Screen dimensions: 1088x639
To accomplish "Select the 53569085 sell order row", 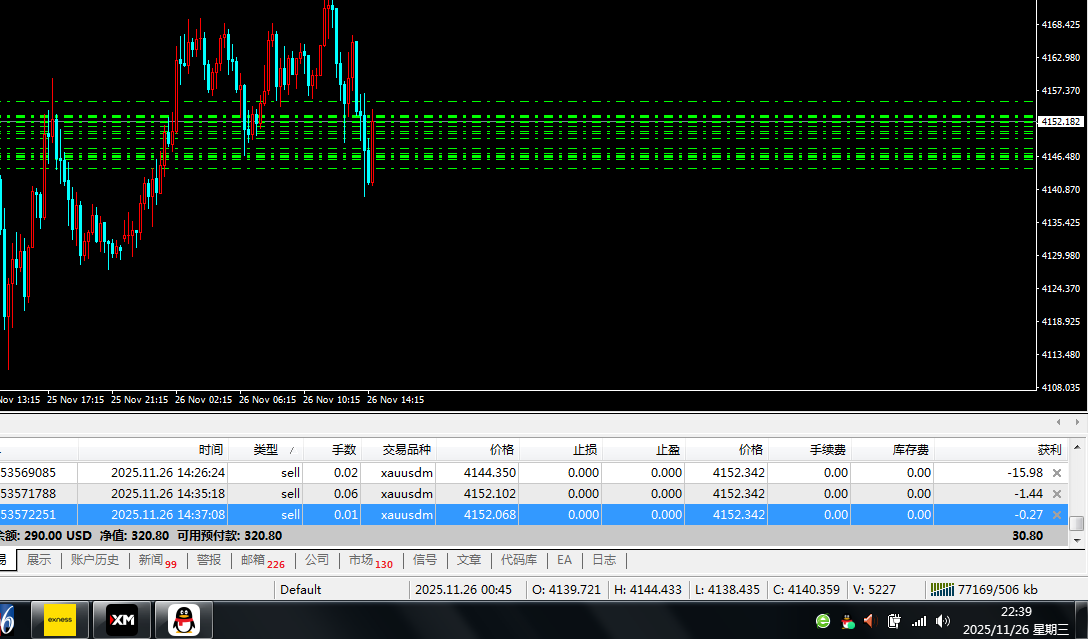I will (x=41, y=473).
